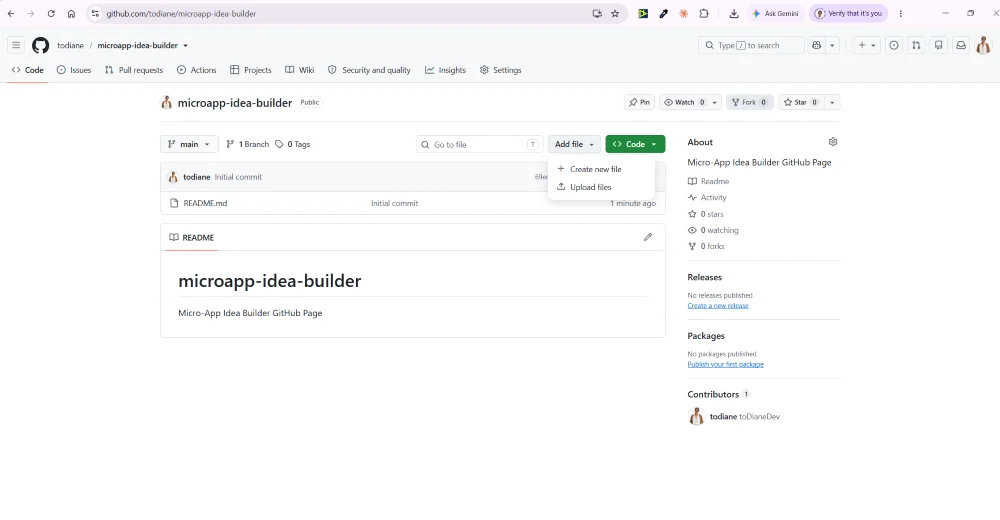1000x520 pixels.
Task: Pin this repository
Action: click(x=639, y=102)
